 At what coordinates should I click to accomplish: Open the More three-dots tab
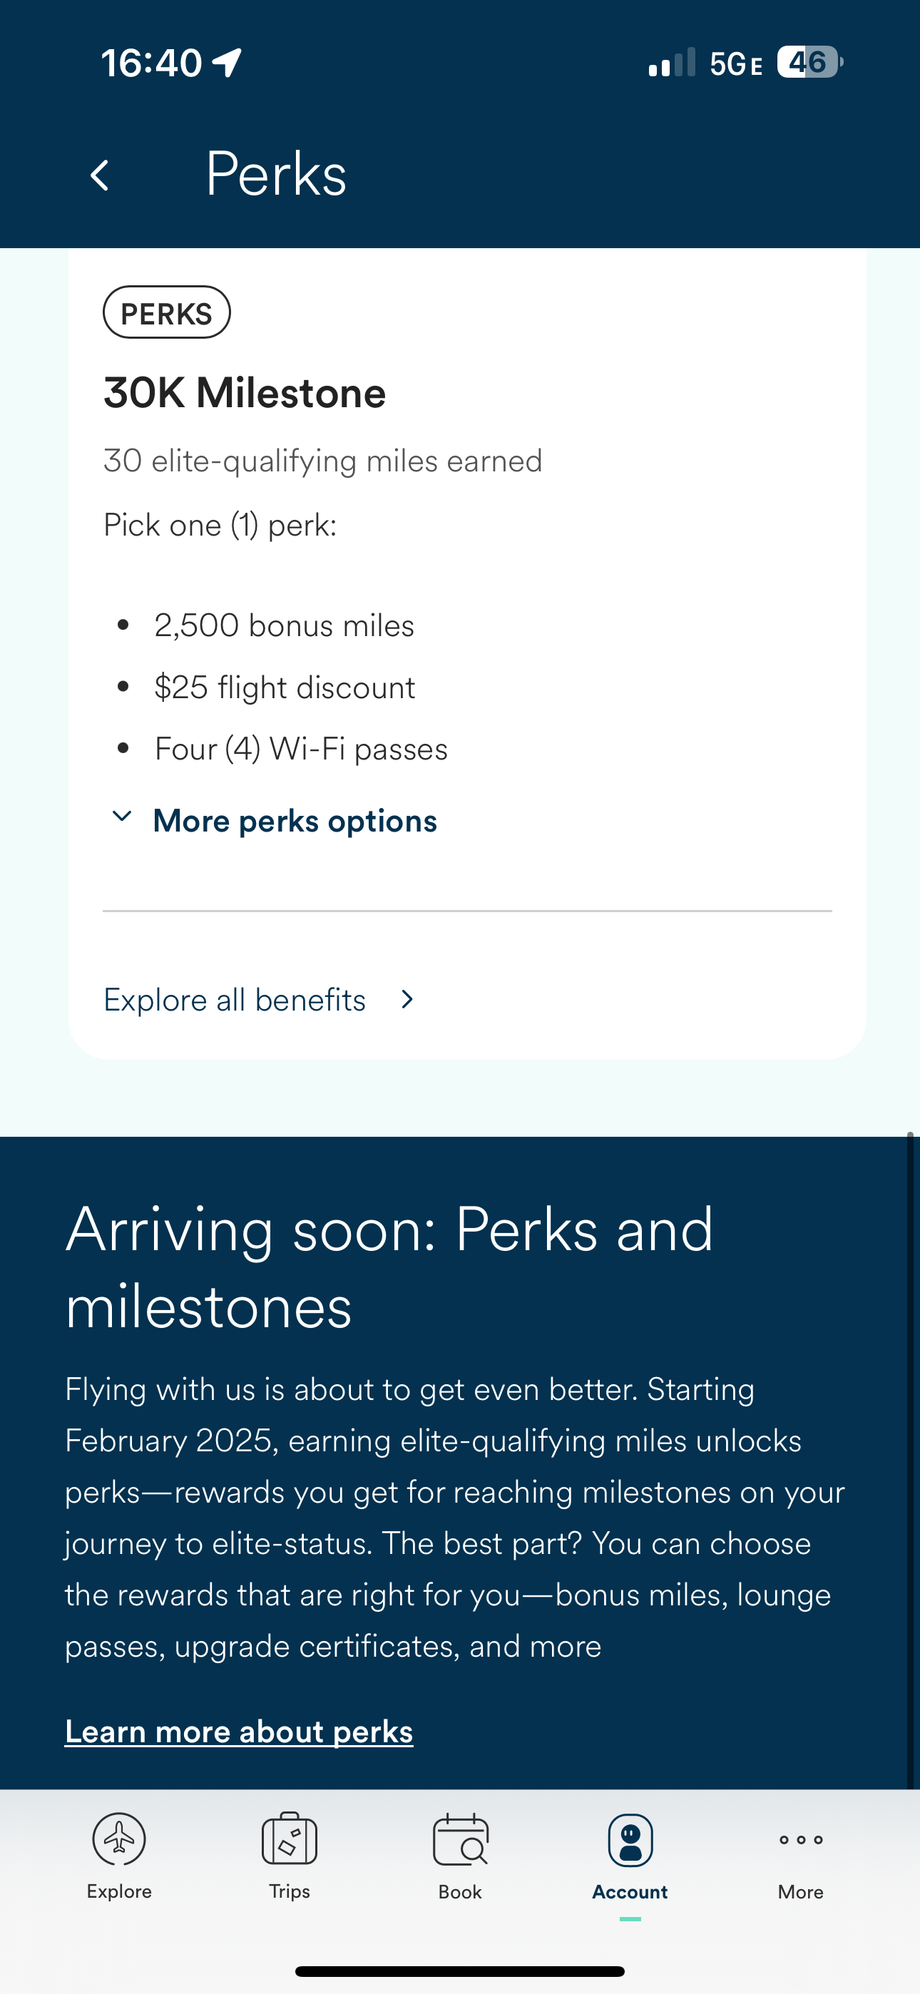click(801, 1840)
